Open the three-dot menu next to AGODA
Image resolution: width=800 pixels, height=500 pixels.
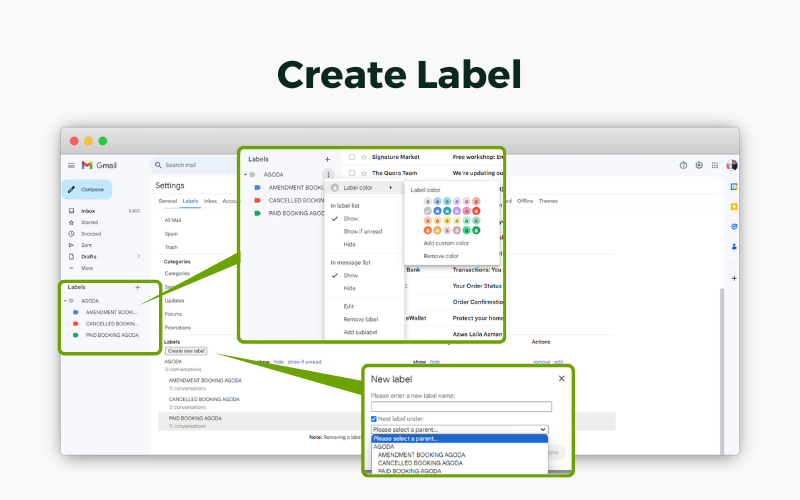[x=327, y=175]
